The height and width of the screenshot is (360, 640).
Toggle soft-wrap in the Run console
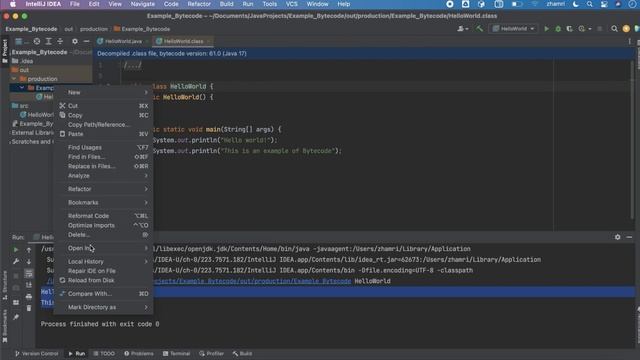[29, 273]
